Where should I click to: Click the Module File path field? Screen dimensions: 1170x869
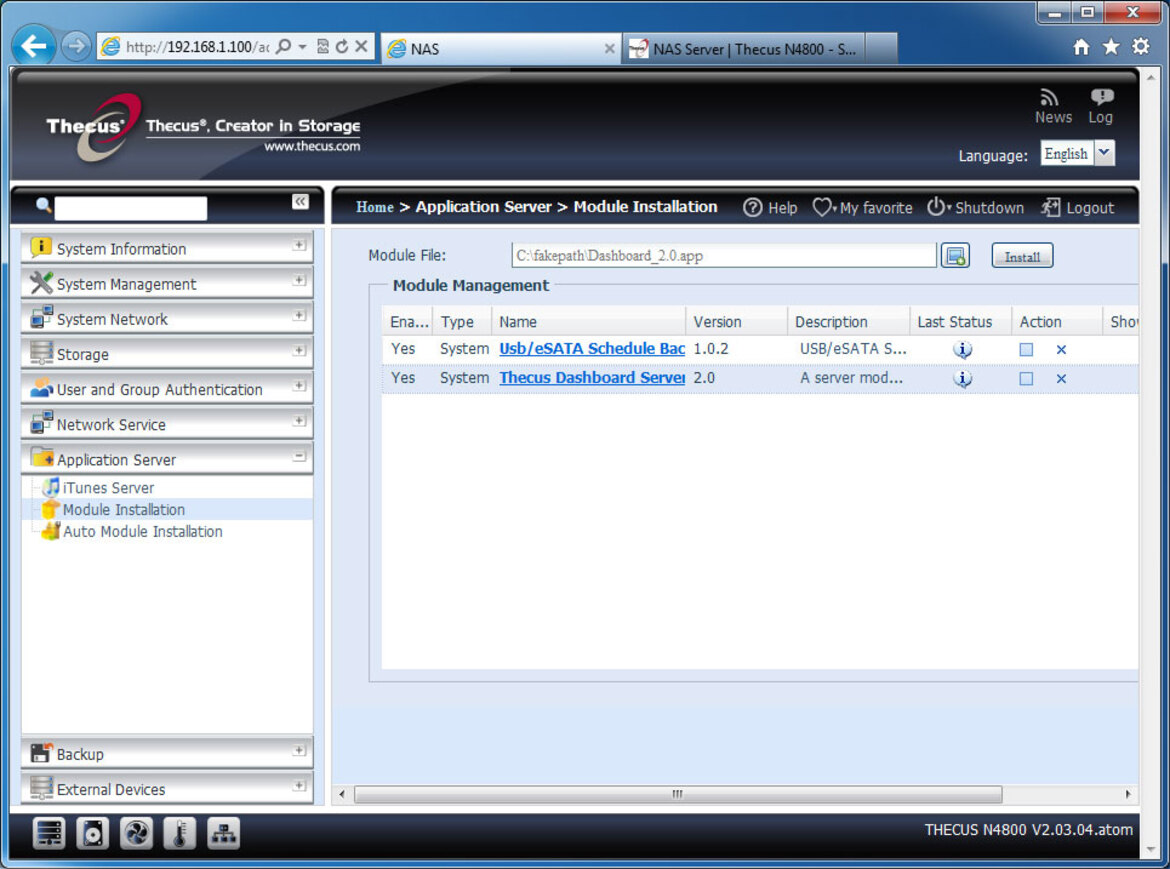pos(724,255)
